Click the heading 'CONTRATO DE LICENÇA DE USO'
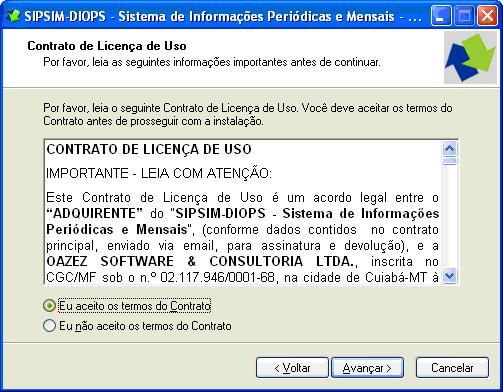 click(149, 149)
